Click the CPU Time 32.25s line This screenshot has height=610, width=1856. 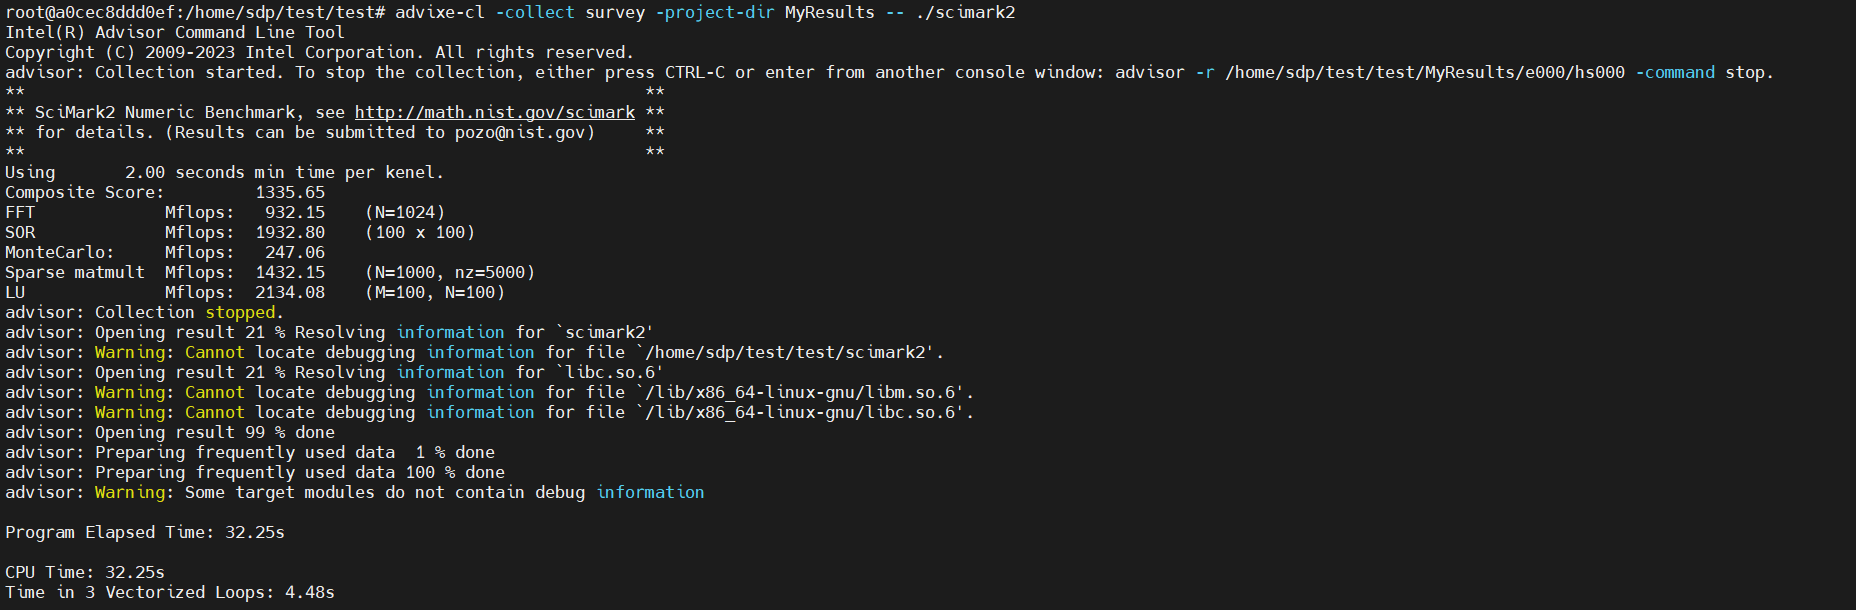click(85, 572)
